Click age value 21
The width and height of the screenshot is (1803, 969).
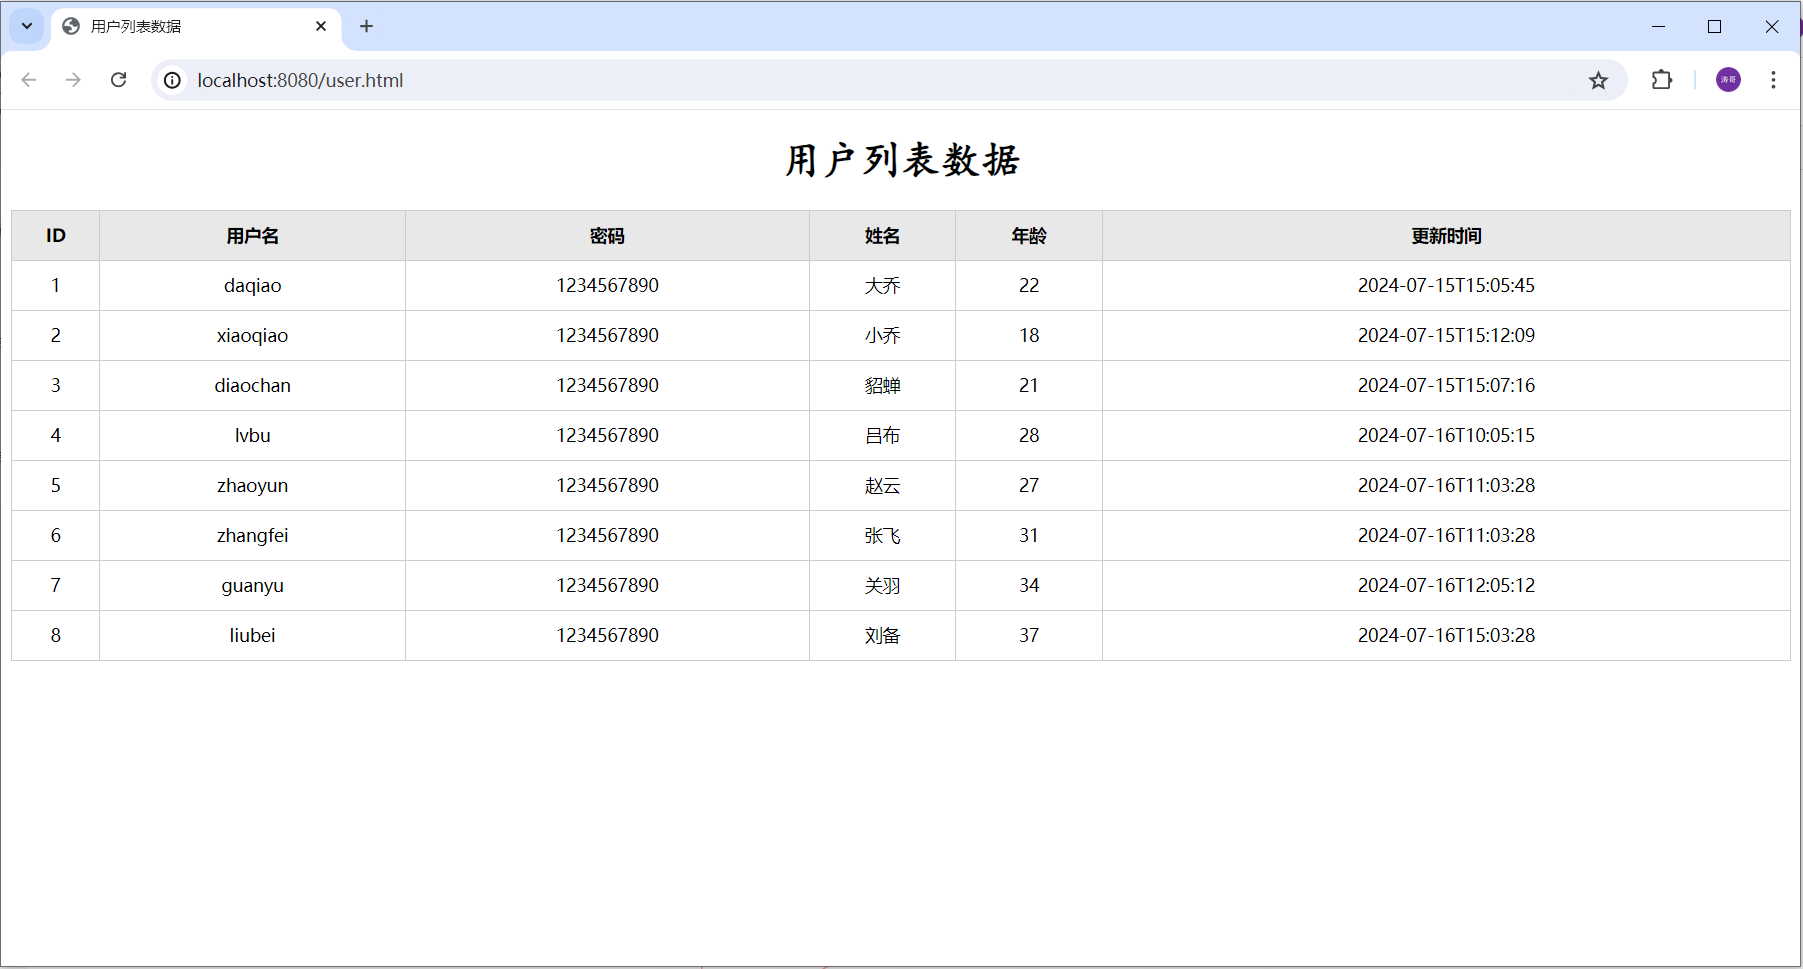tap(1029, 386)
